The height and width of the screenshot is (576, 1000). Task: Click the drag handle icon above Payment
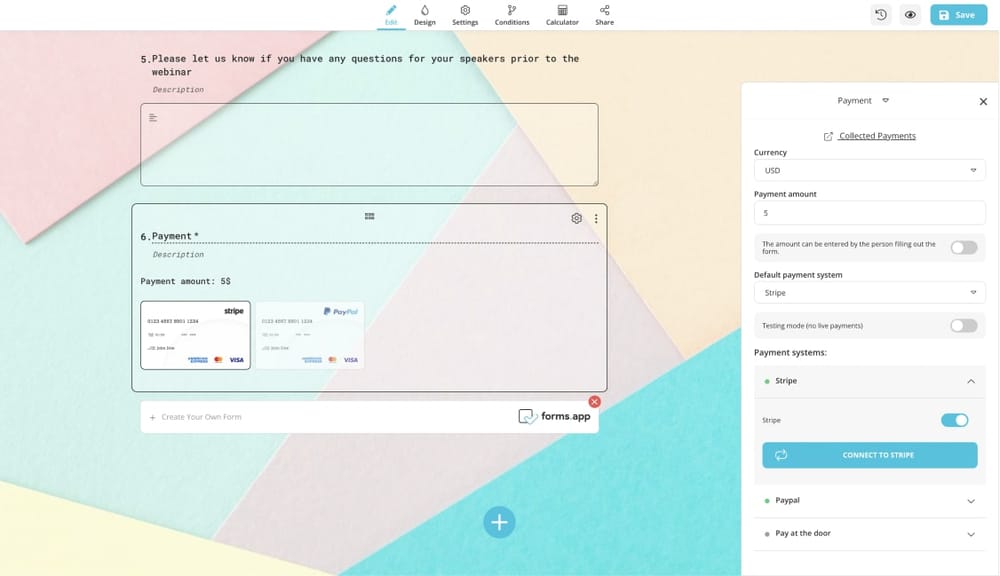click(369, 215)
